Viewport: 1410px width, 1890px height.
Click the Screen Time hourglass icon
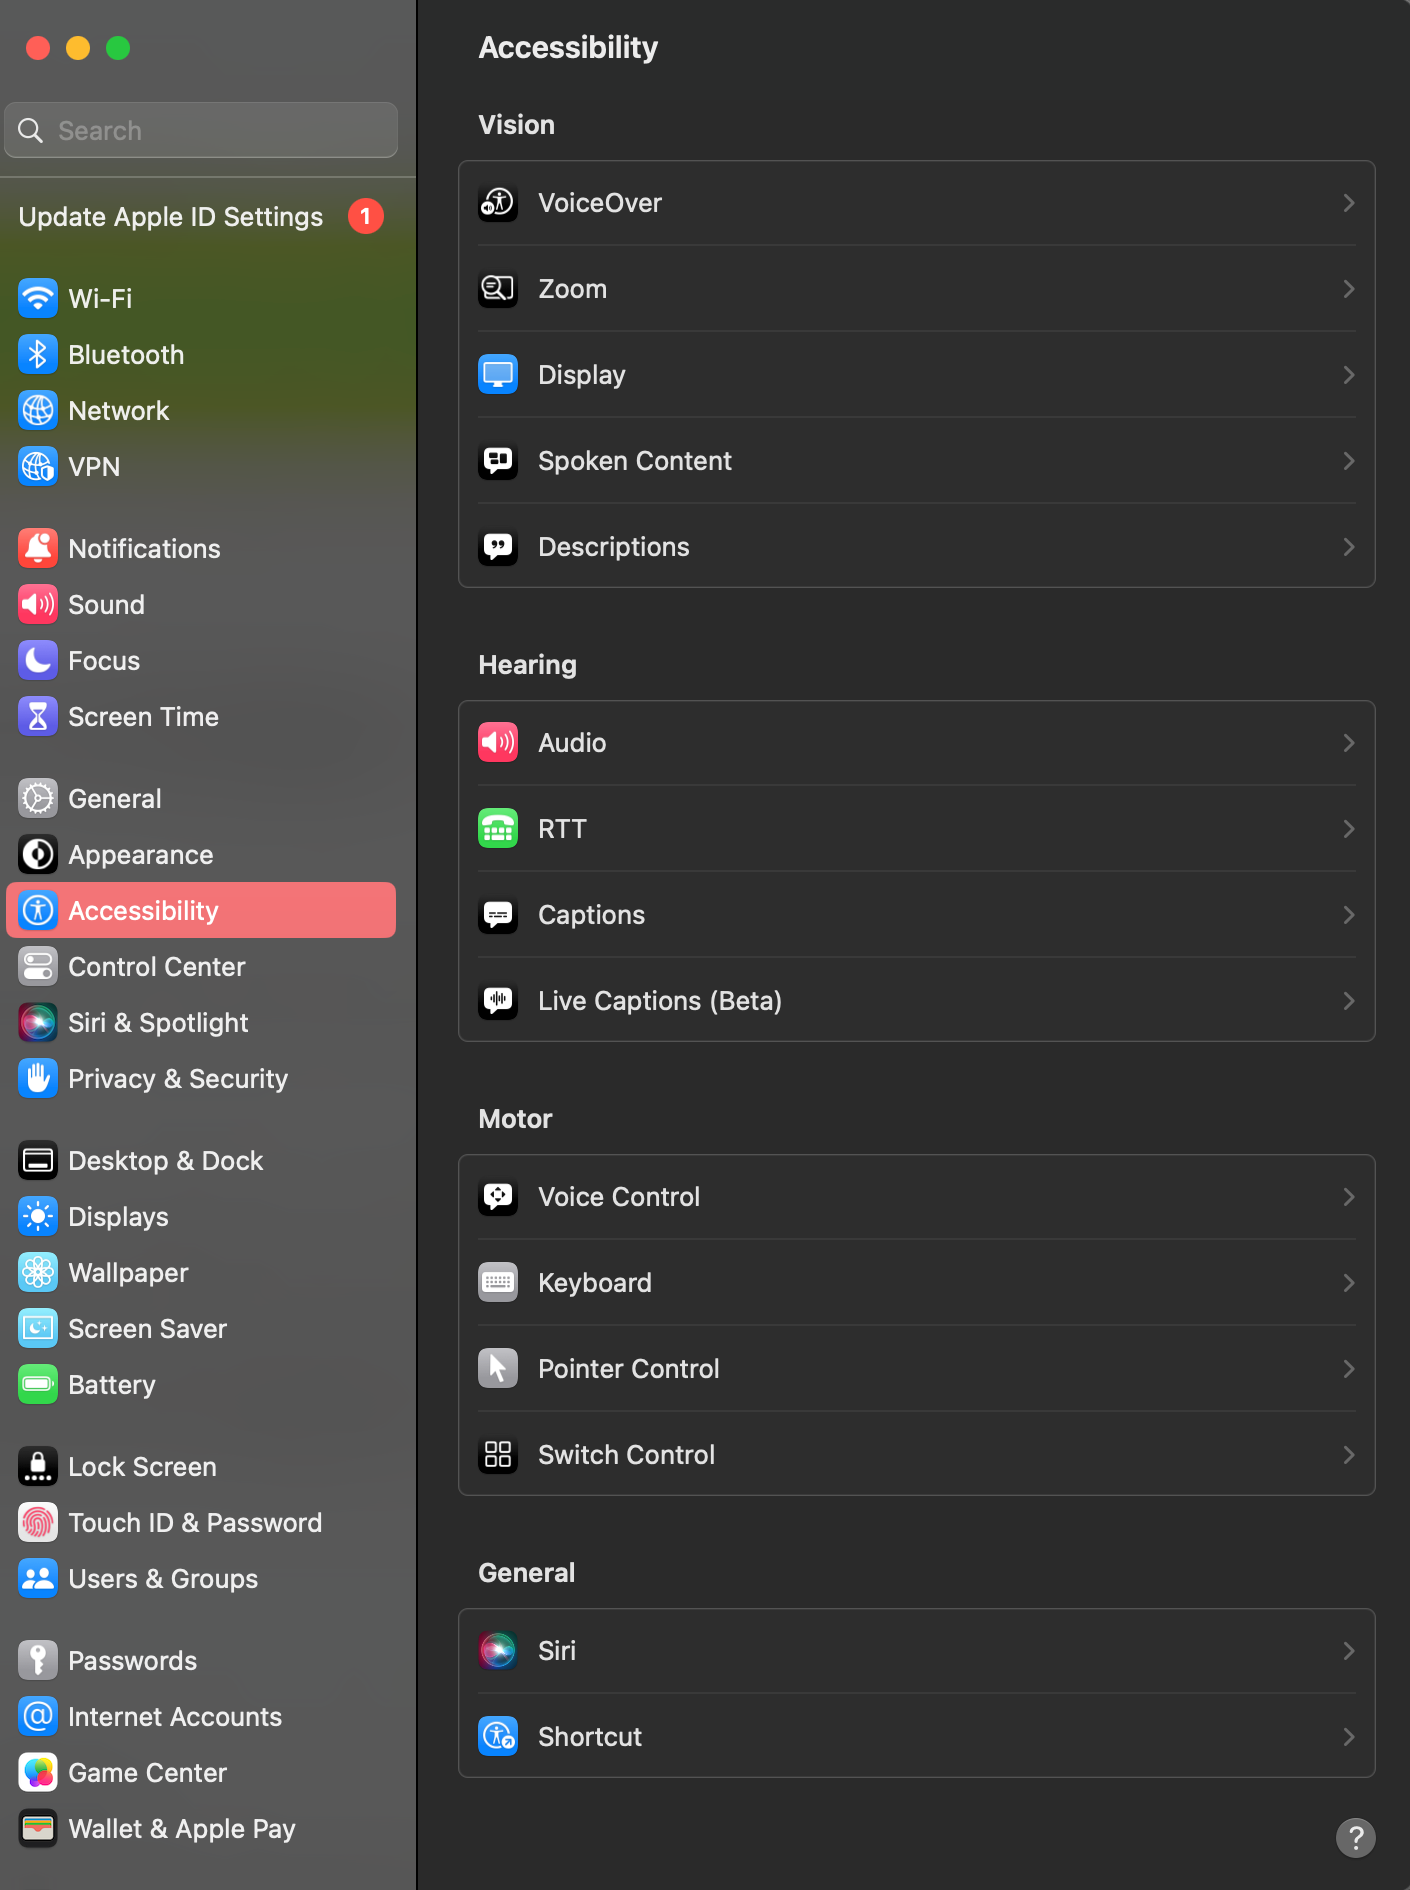(x=38, y=717)
